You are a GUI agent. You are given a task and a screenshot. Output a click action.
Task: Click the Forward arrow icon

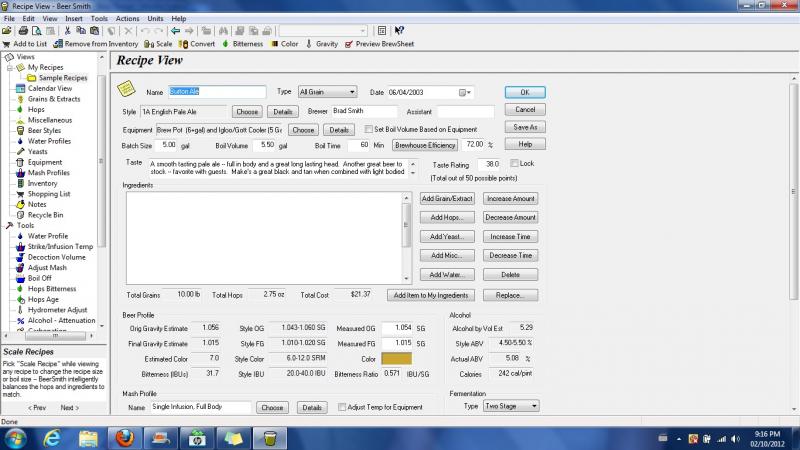(189, 31)
